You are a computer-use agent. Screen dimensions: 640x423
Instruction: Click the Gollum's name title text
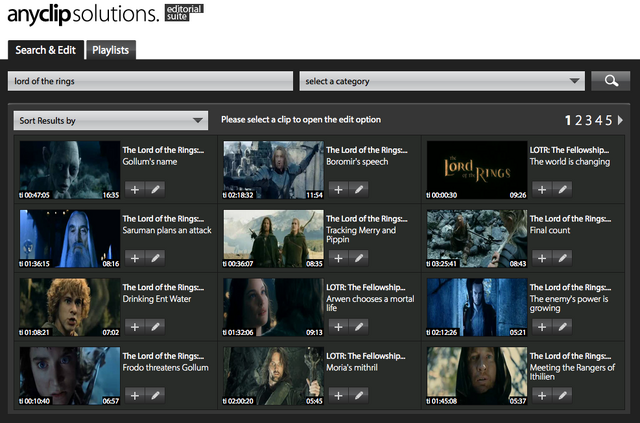click(150, 162)
